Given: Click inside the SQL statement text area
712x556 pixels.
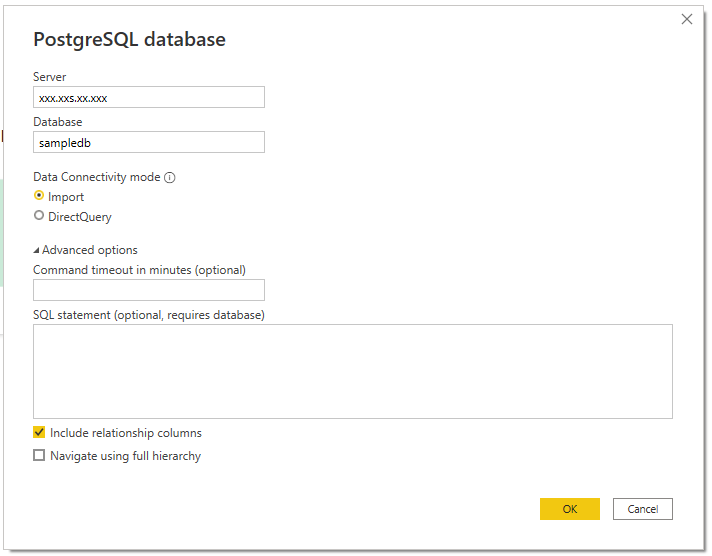Looking at the screenshot, I should (353, 371).
